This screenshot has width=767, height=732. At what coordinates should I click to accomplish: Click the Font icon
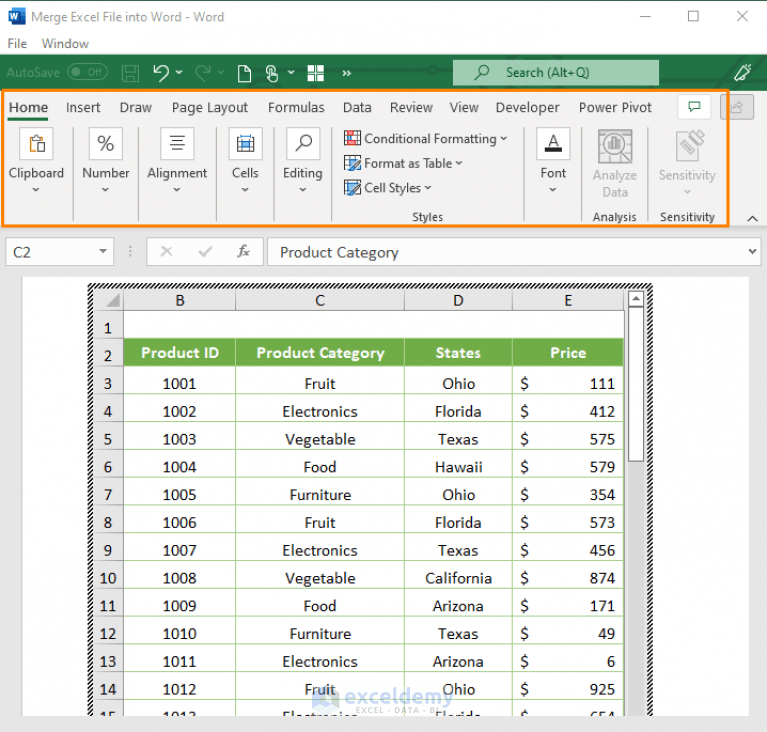(x=553, y=144)
